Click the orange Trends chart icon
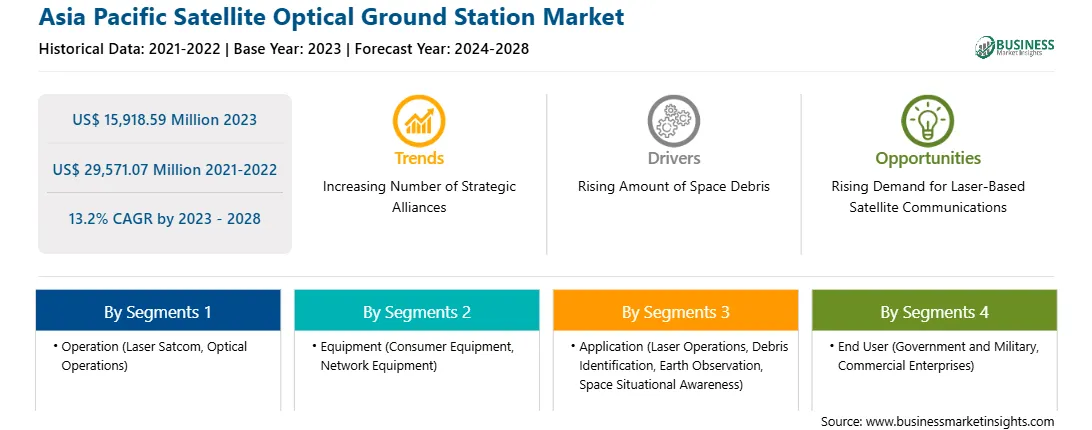Viewport: 1092px width, 430px height. 419,121
